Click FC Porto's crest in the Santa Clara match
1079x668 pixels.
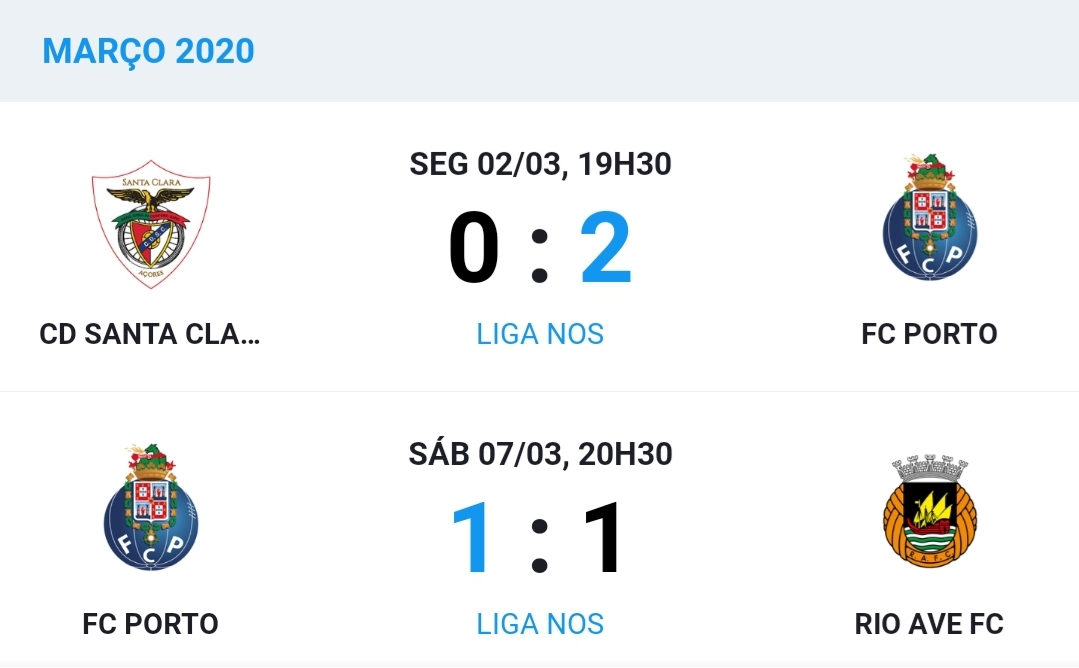[x=929, y=218]
